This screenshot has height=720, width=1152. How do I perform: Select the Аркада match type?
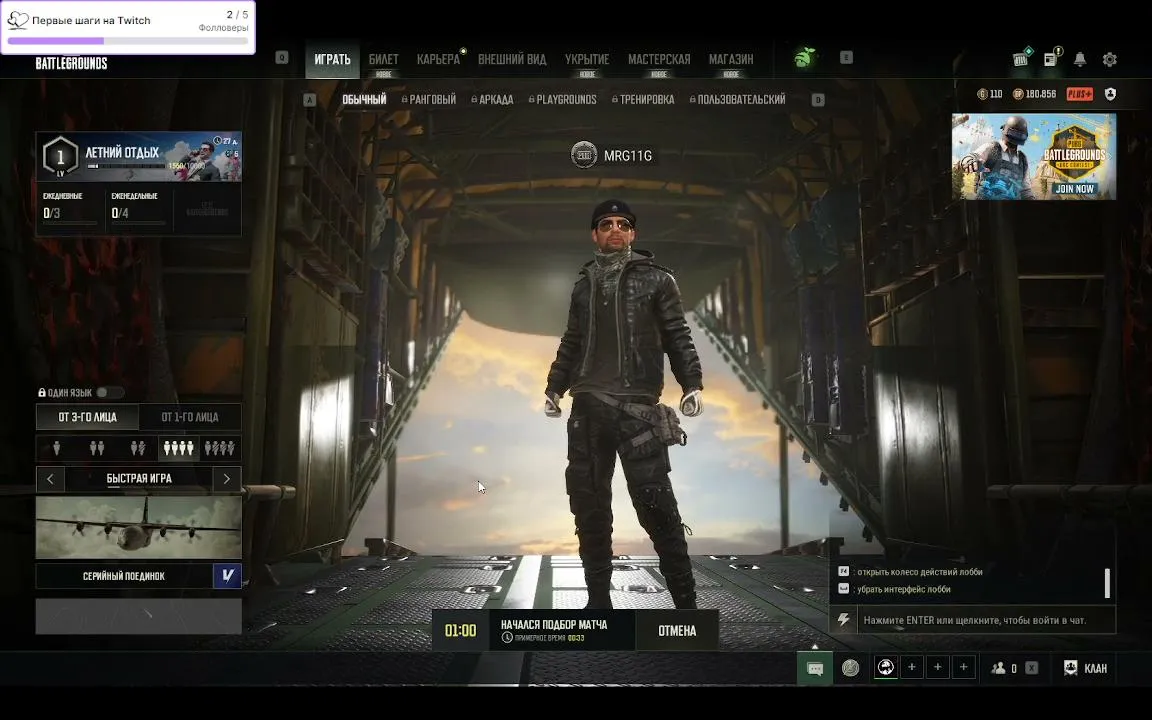(x=492, y=99)
